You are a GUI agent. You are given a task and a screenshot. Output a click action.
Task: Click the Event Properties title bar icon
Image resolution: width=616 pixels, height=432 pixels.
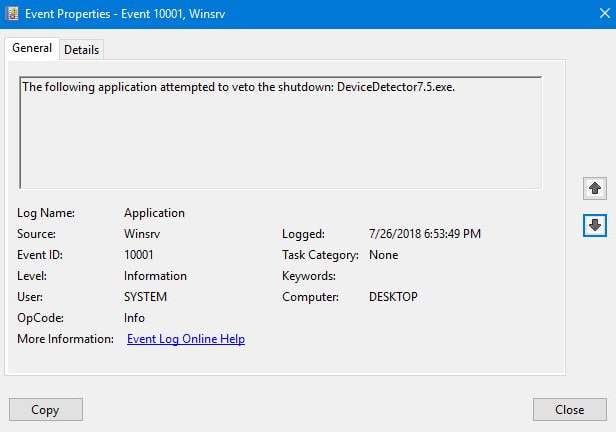click(x=13, y=14)
